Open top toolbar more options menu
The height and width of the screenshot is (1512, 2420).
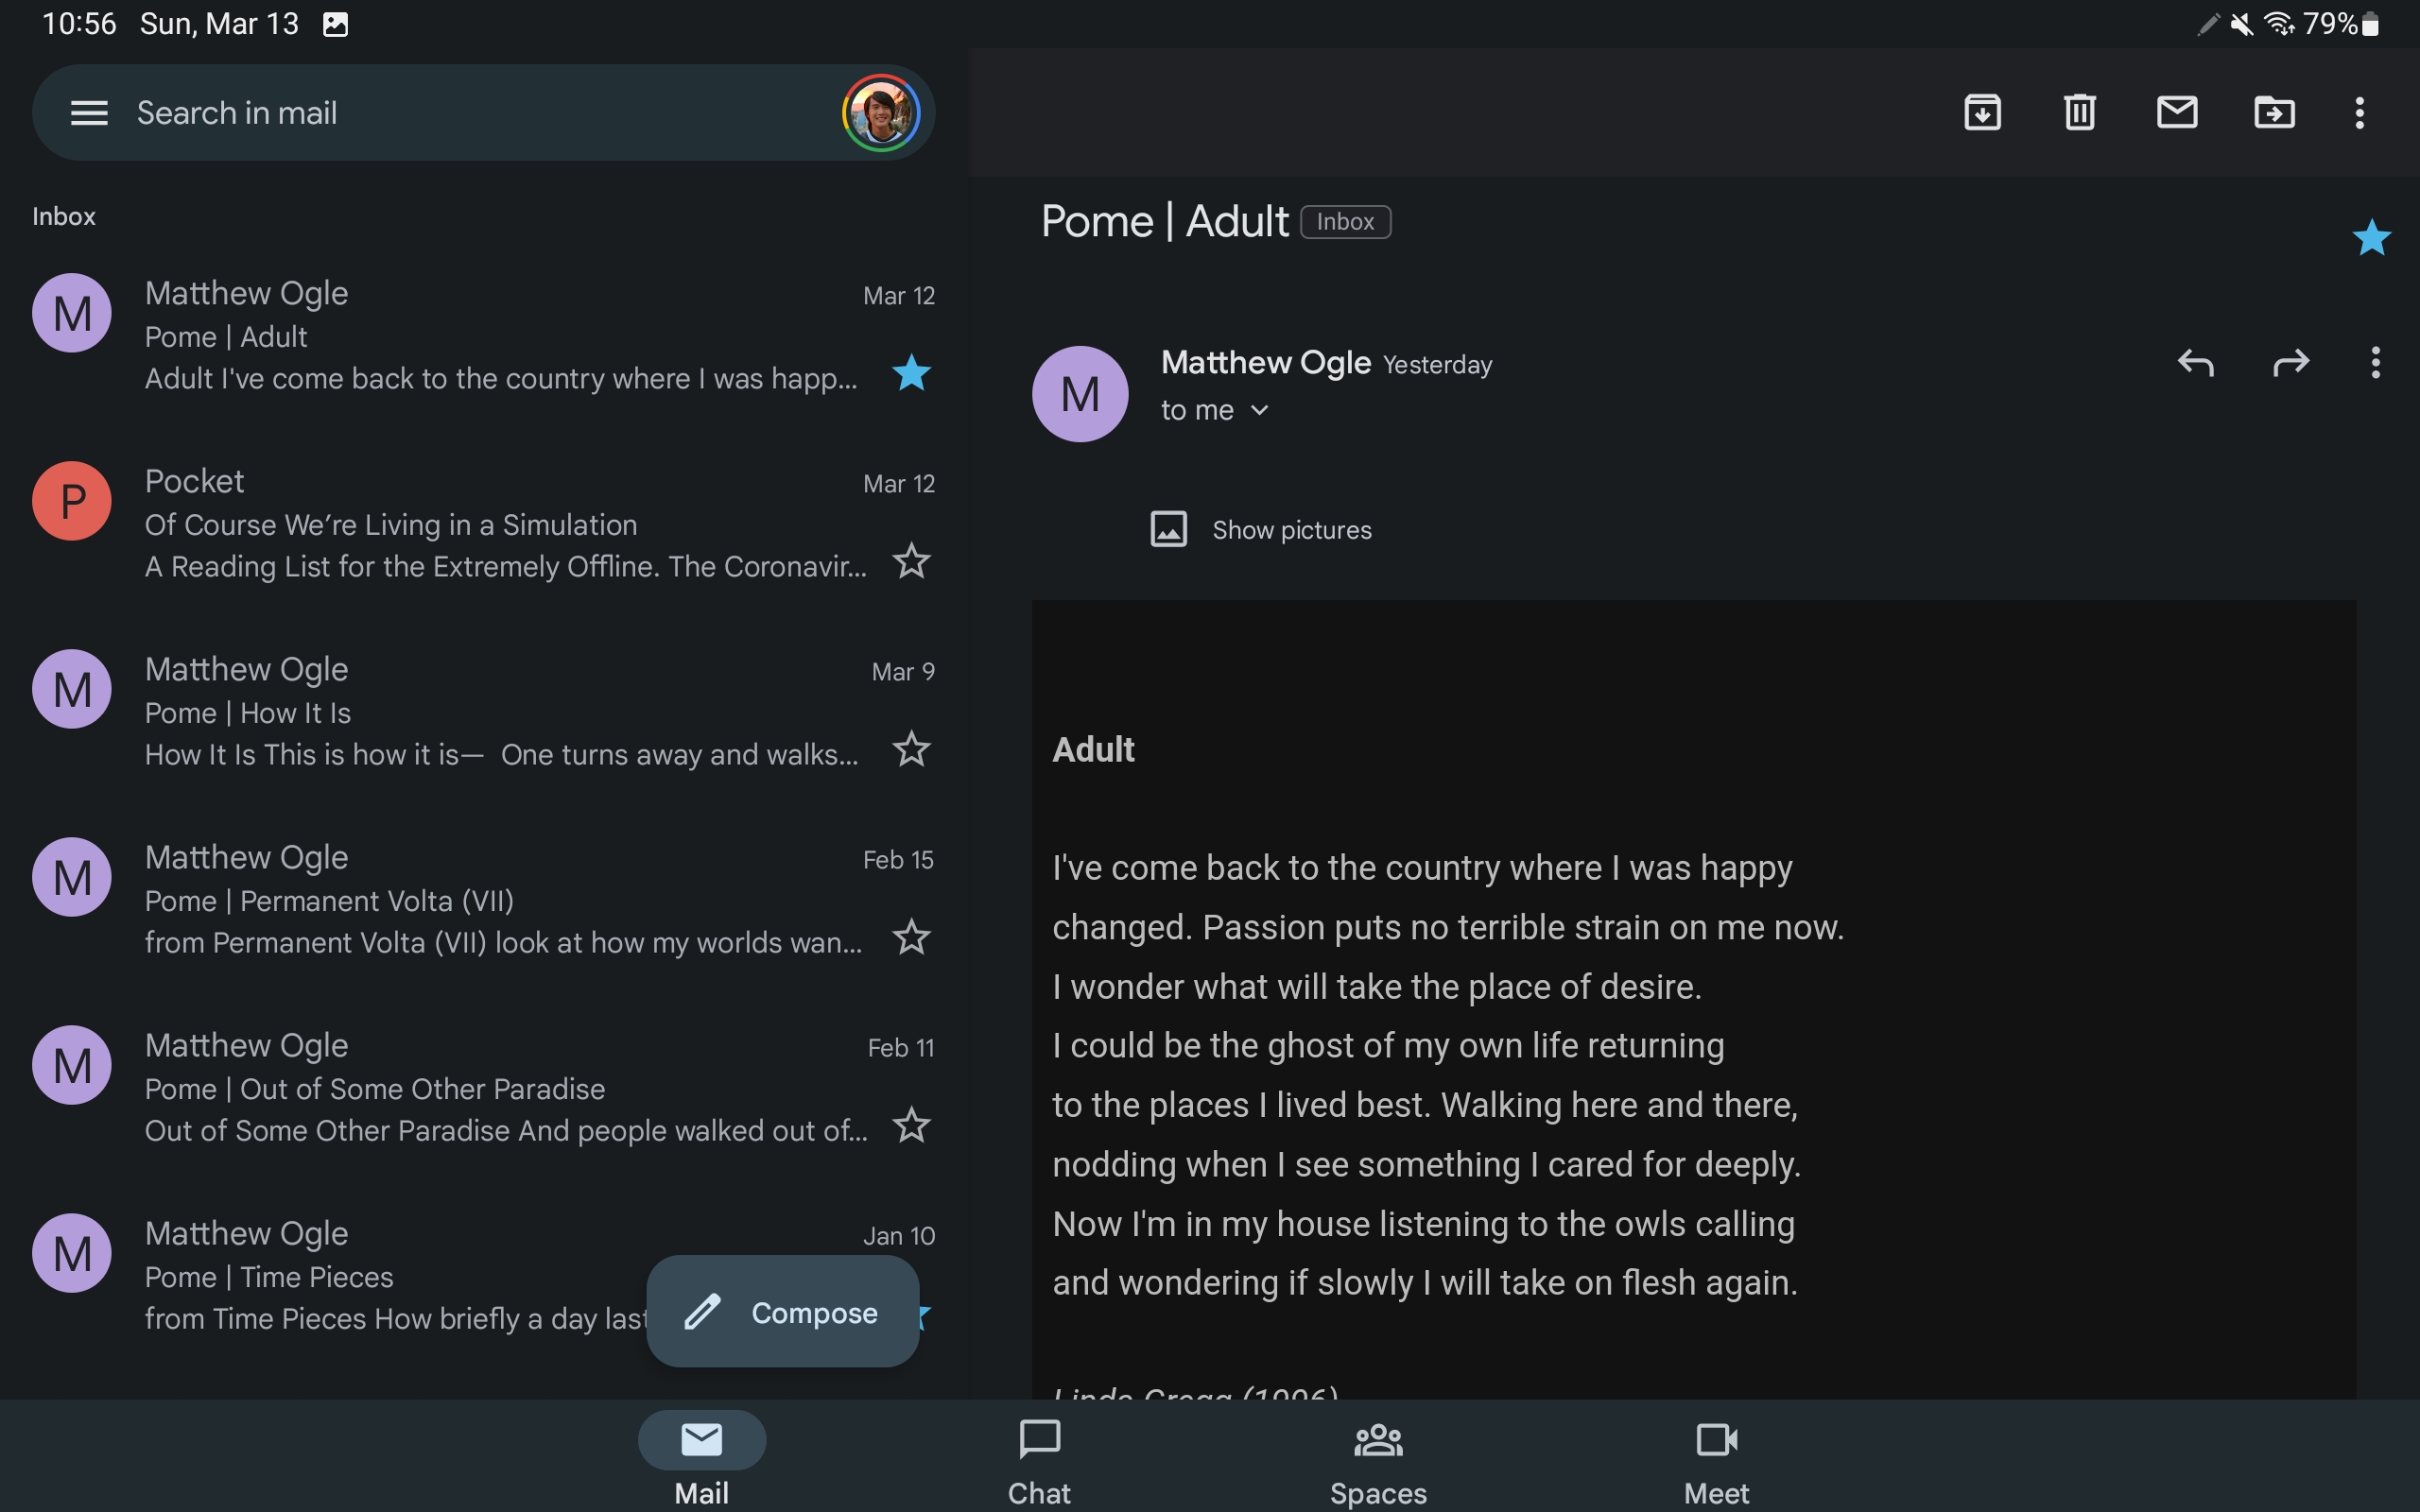(2359, 112)
